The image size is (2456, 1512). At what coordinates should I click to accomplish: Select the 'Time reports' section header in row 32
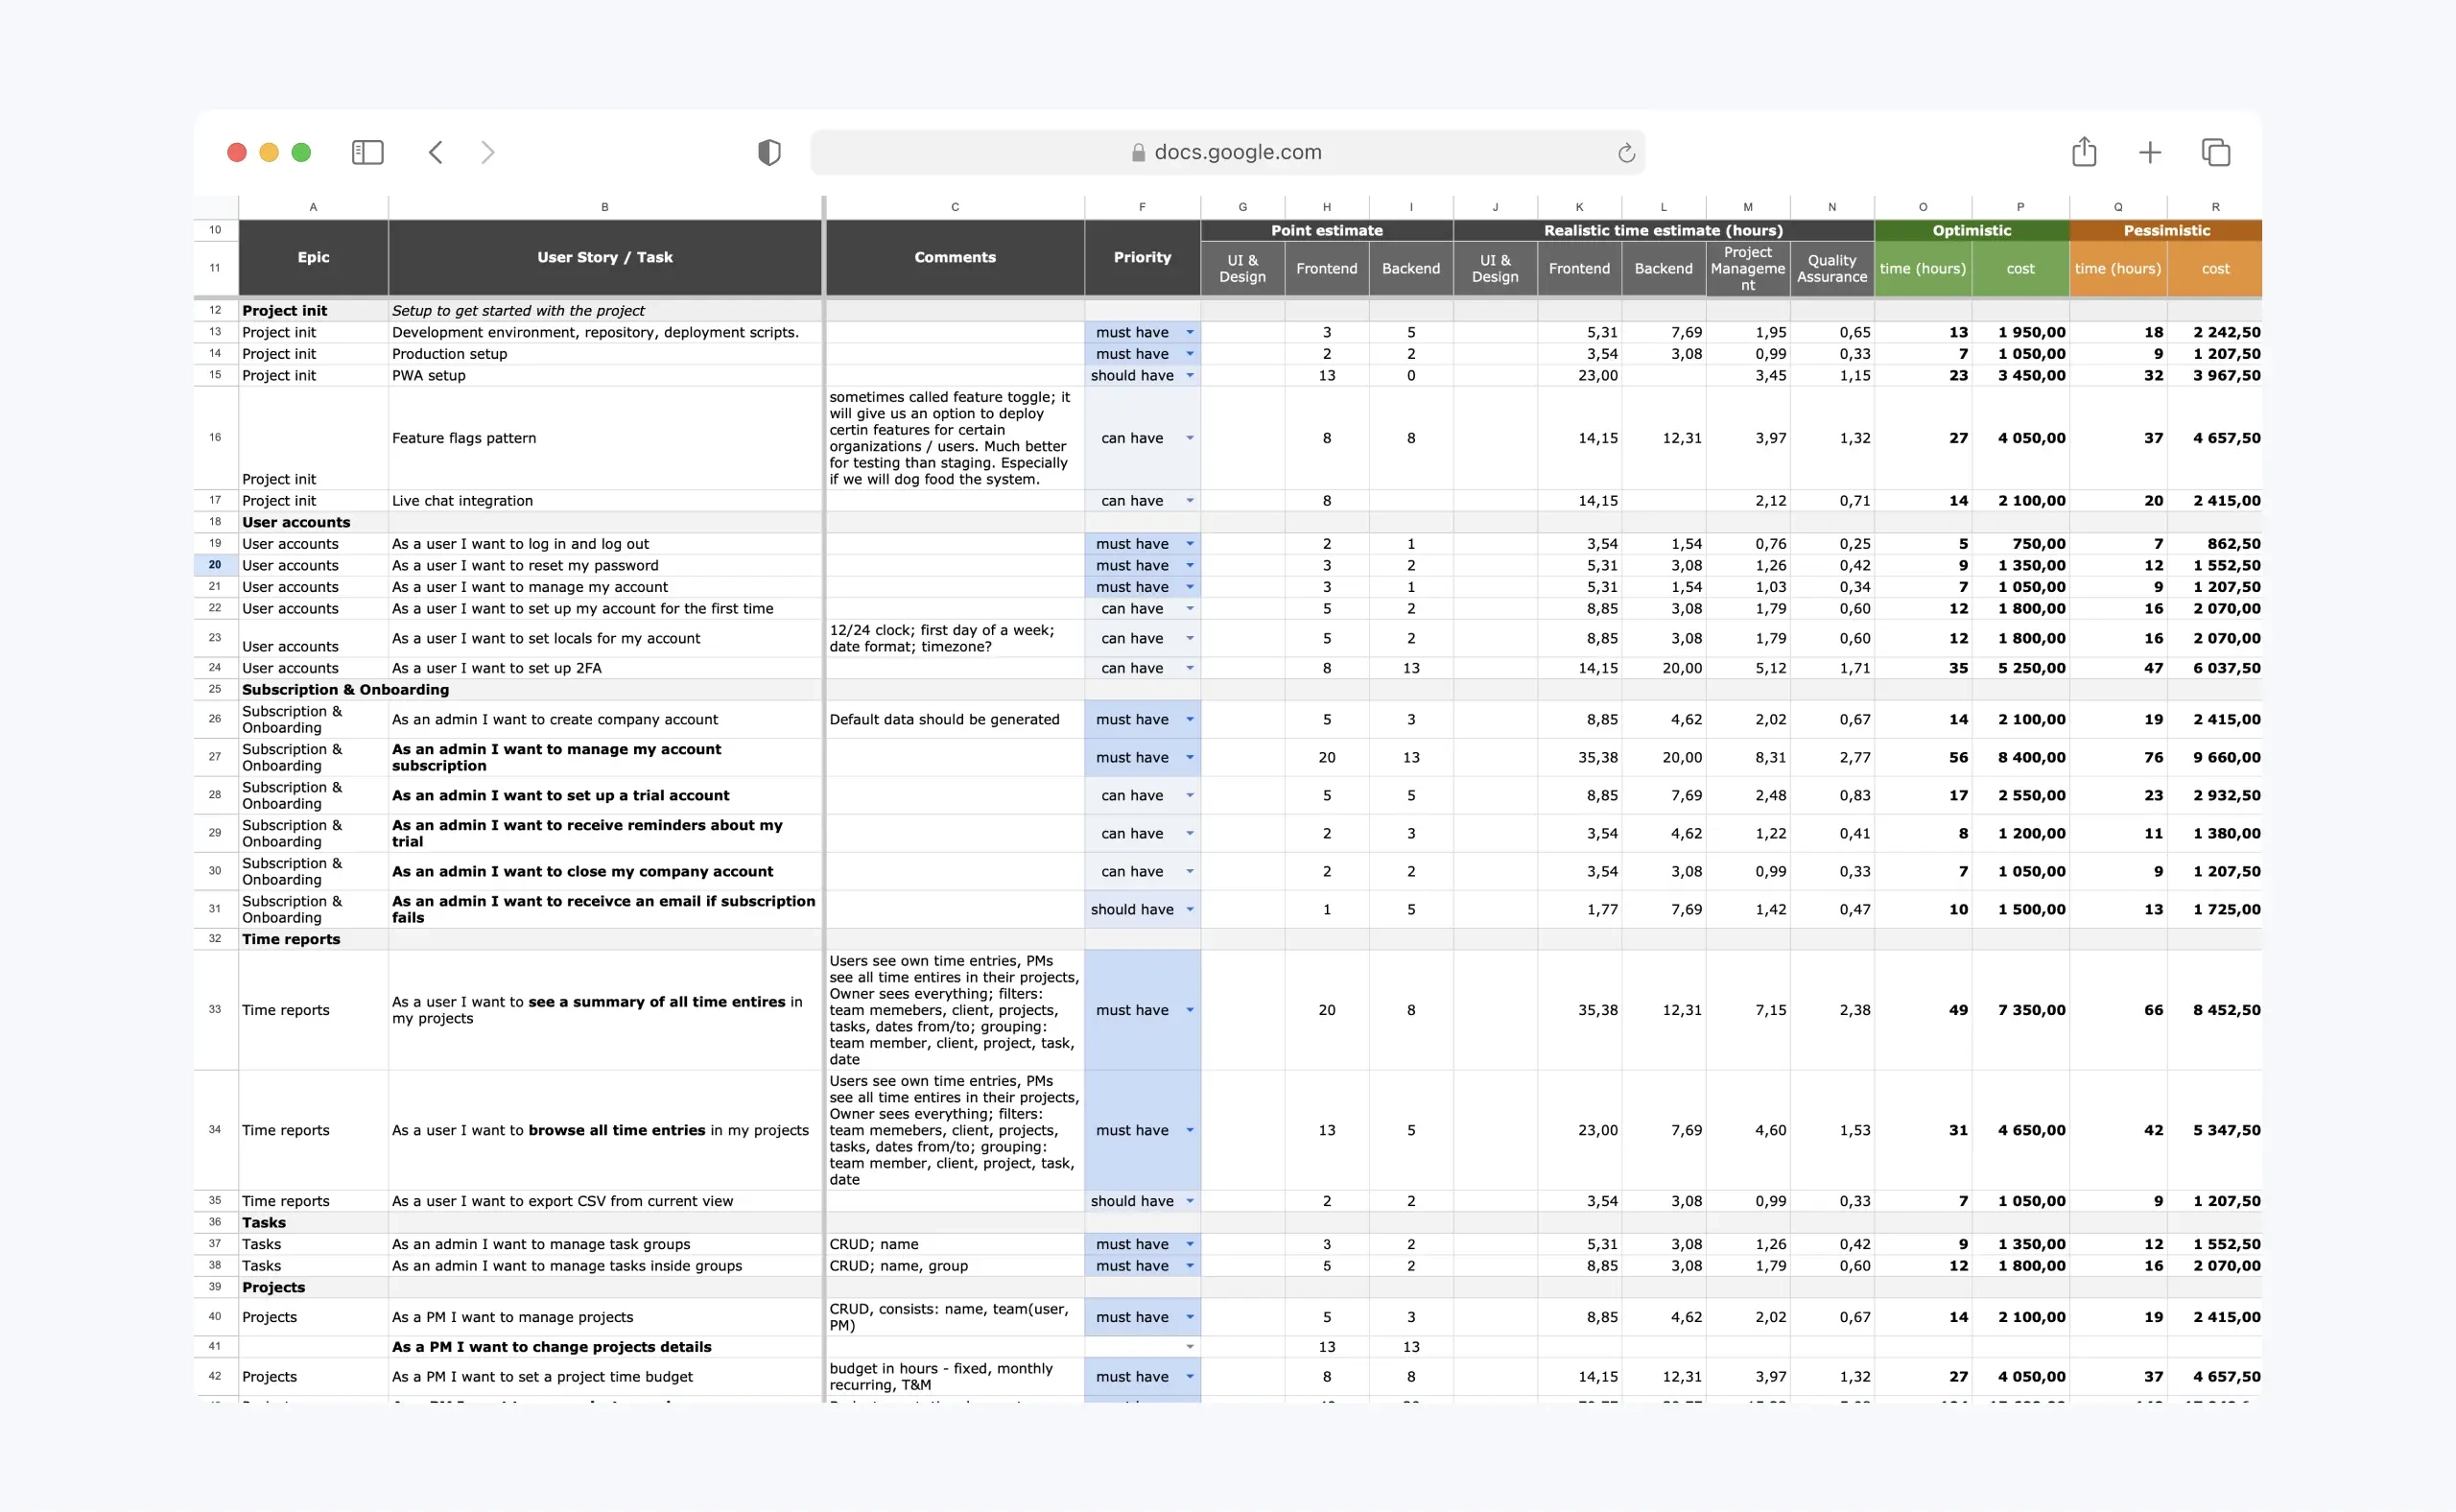pyautogui.click(x=313, y=939)
